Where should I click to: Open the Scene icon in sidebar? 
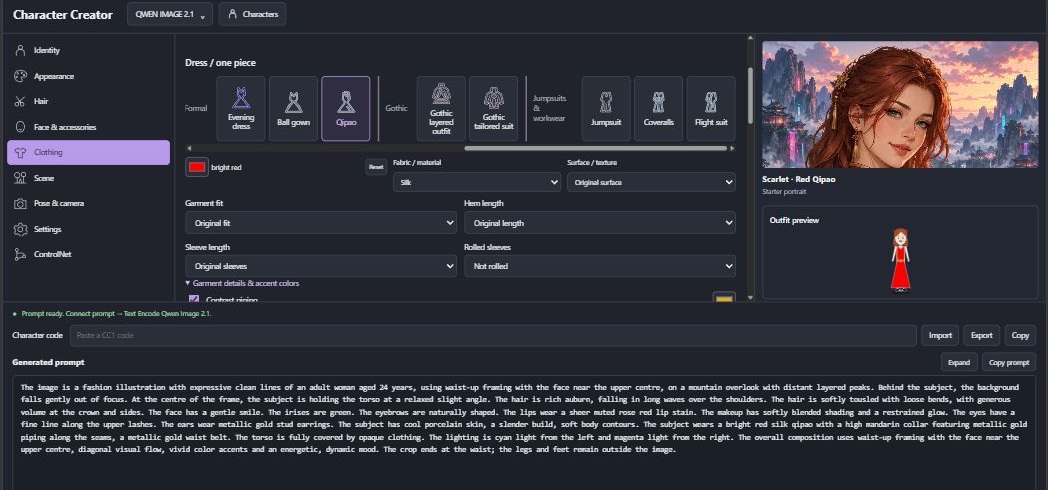point(21,178)
